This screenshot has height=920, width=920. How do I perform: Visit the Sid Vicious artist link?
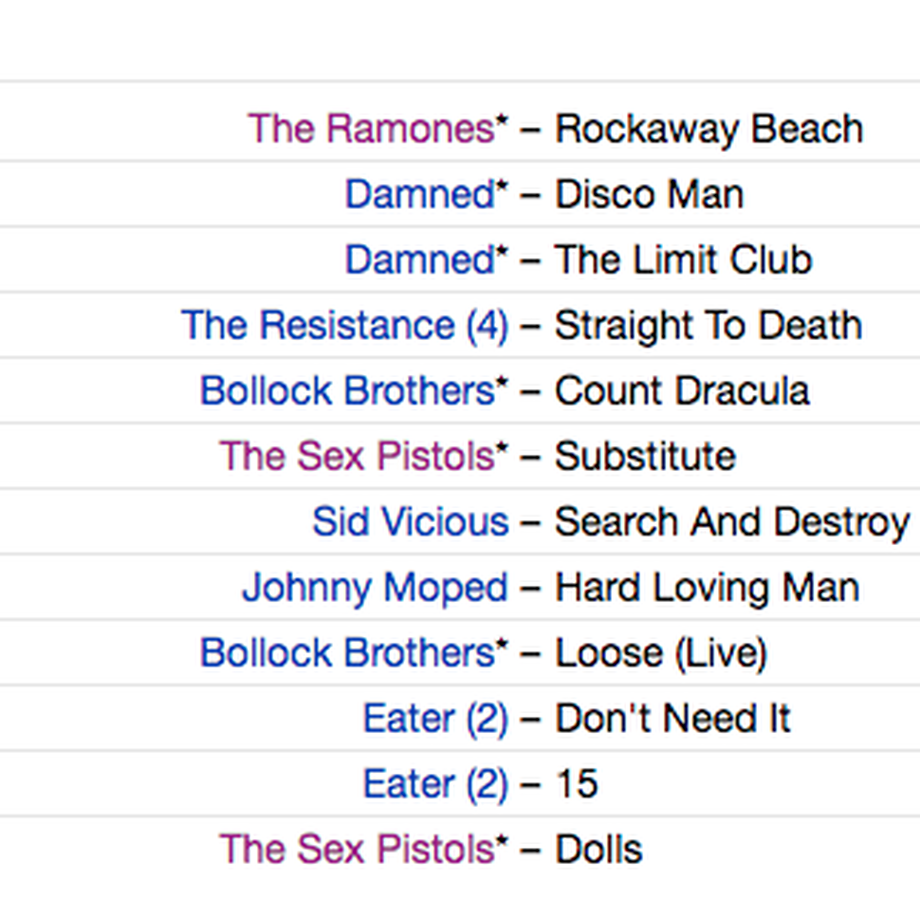click(410, 522)
